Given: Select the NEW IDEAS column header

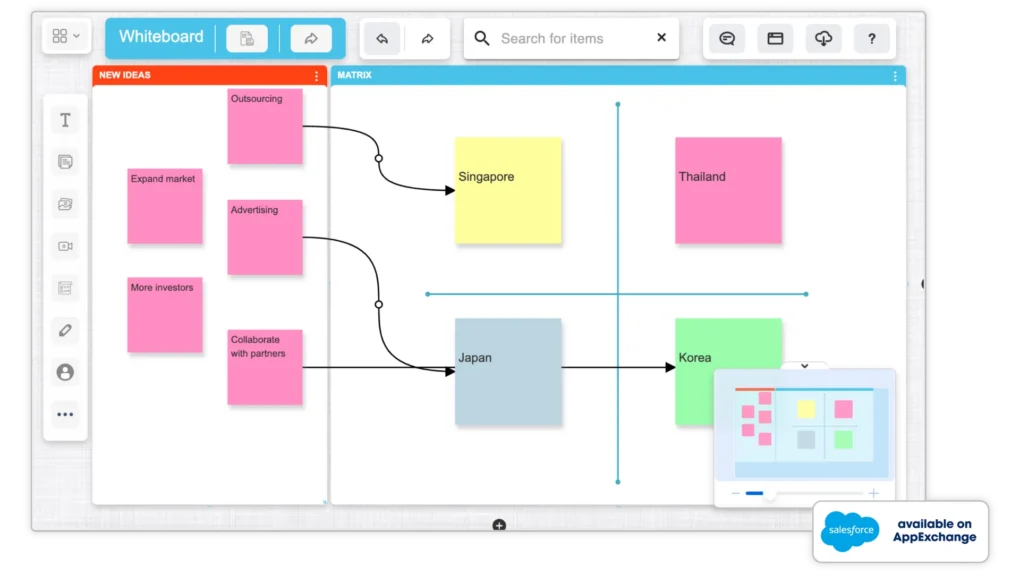Looking at the screenshot, I should point(209,75).
